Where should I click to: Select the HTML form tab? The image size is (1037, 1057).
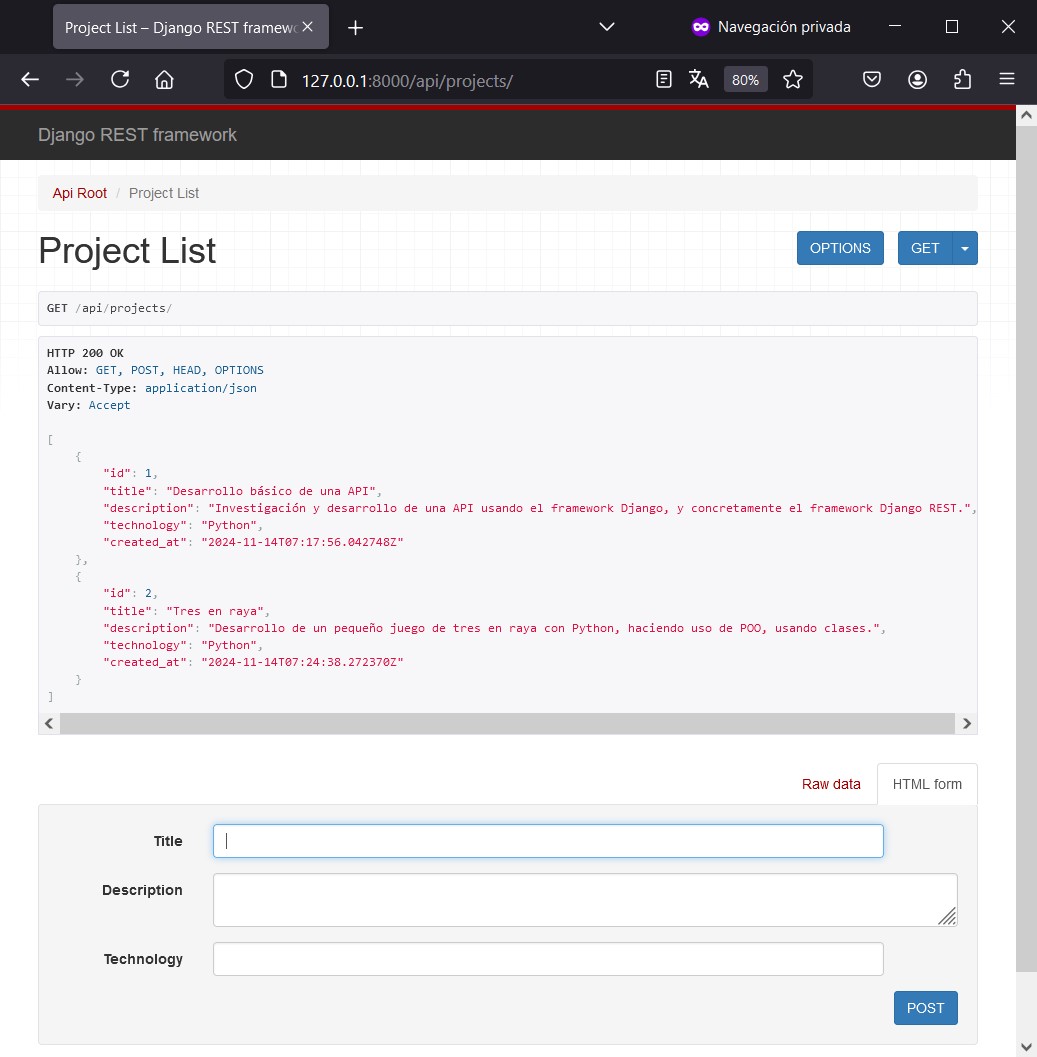click(x=927, y=784)
